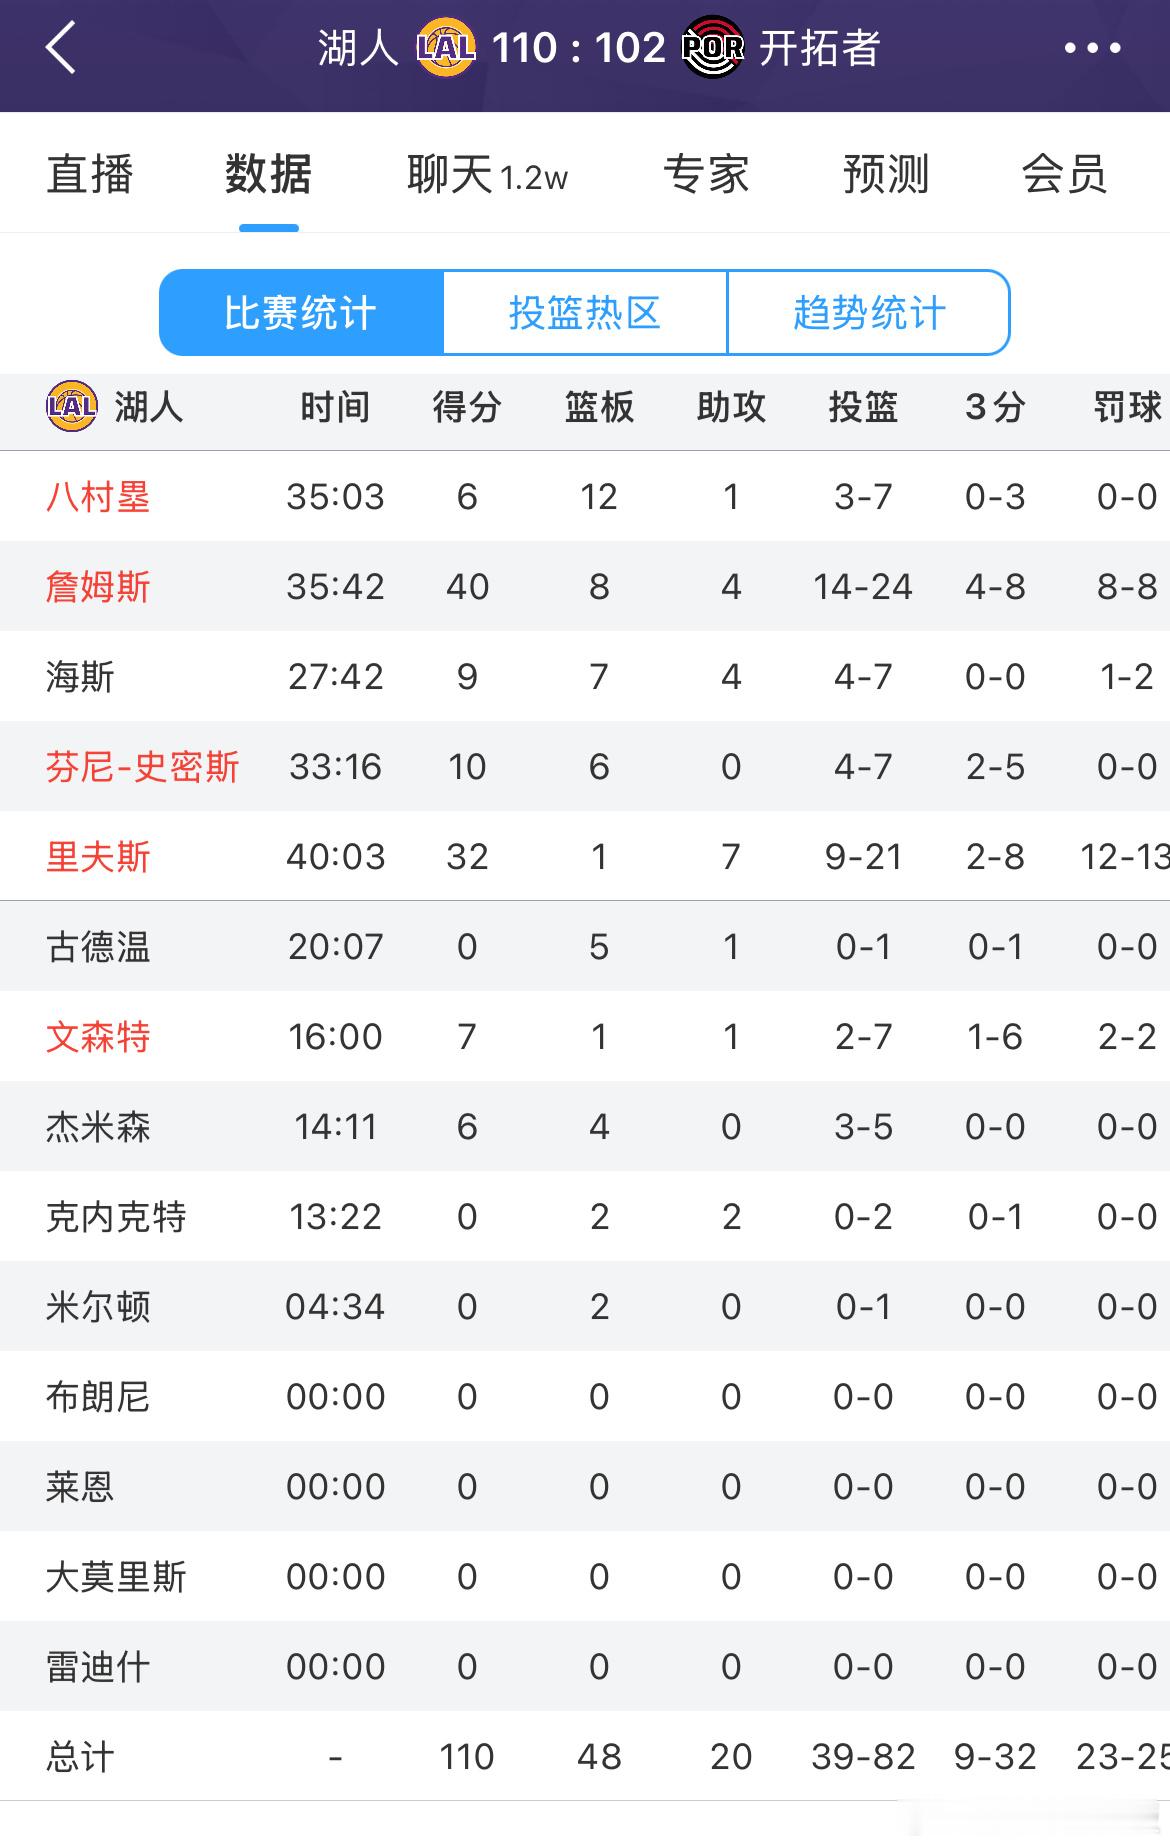The image size is (1170, 1846).
Task: Open the 预测 tab
Action: click(x=885, y=174)
